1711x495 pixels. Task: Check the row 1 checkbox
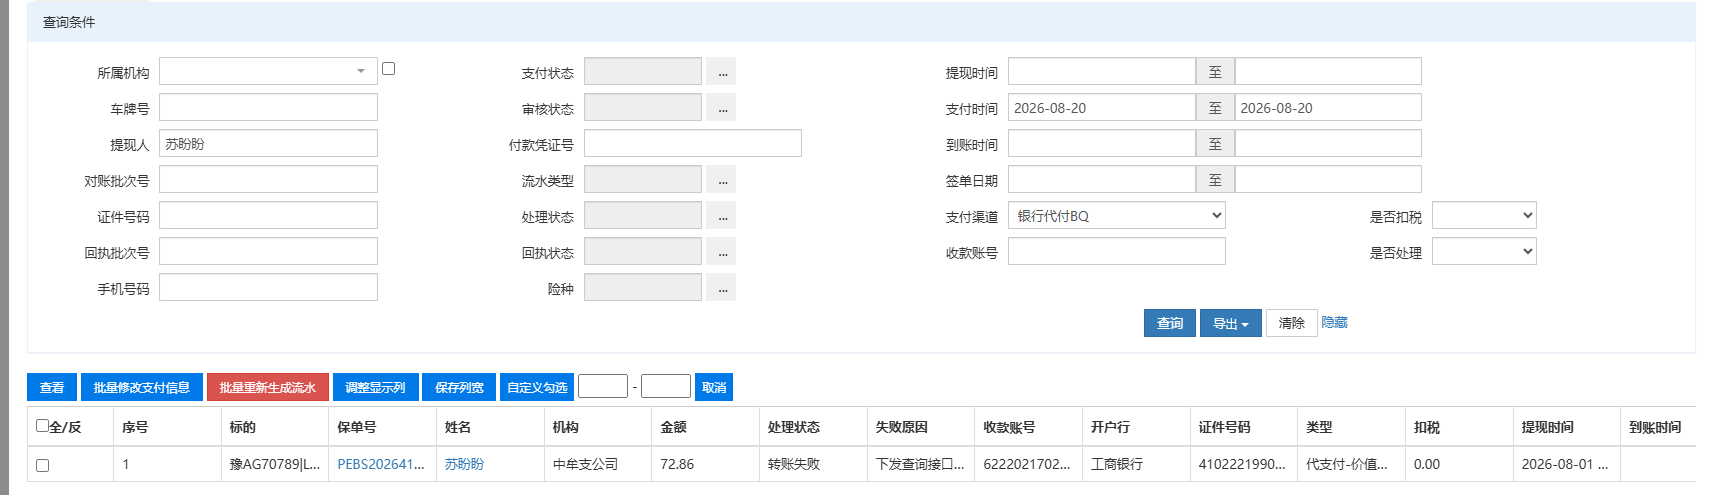coord(42,465)
